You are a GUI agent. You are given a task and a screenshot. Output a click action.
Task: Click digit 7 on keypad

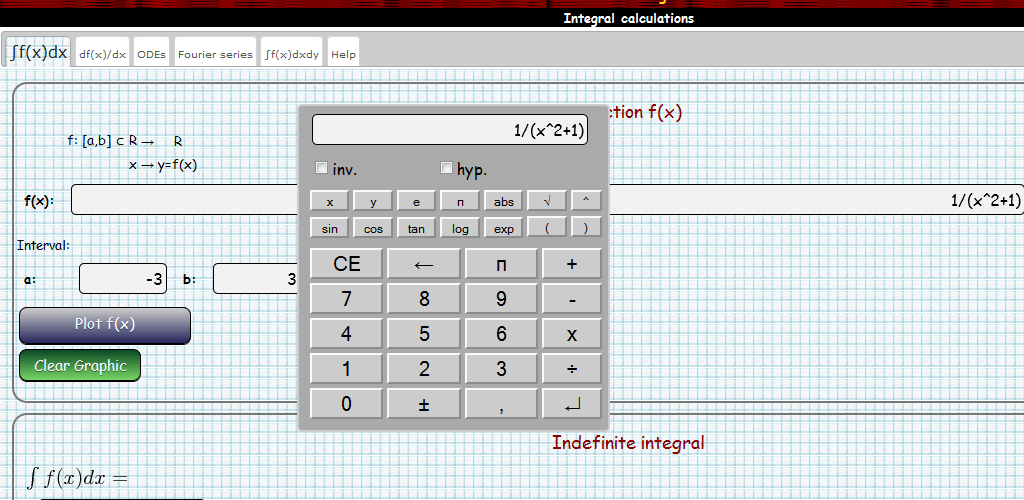coord(346,299)
